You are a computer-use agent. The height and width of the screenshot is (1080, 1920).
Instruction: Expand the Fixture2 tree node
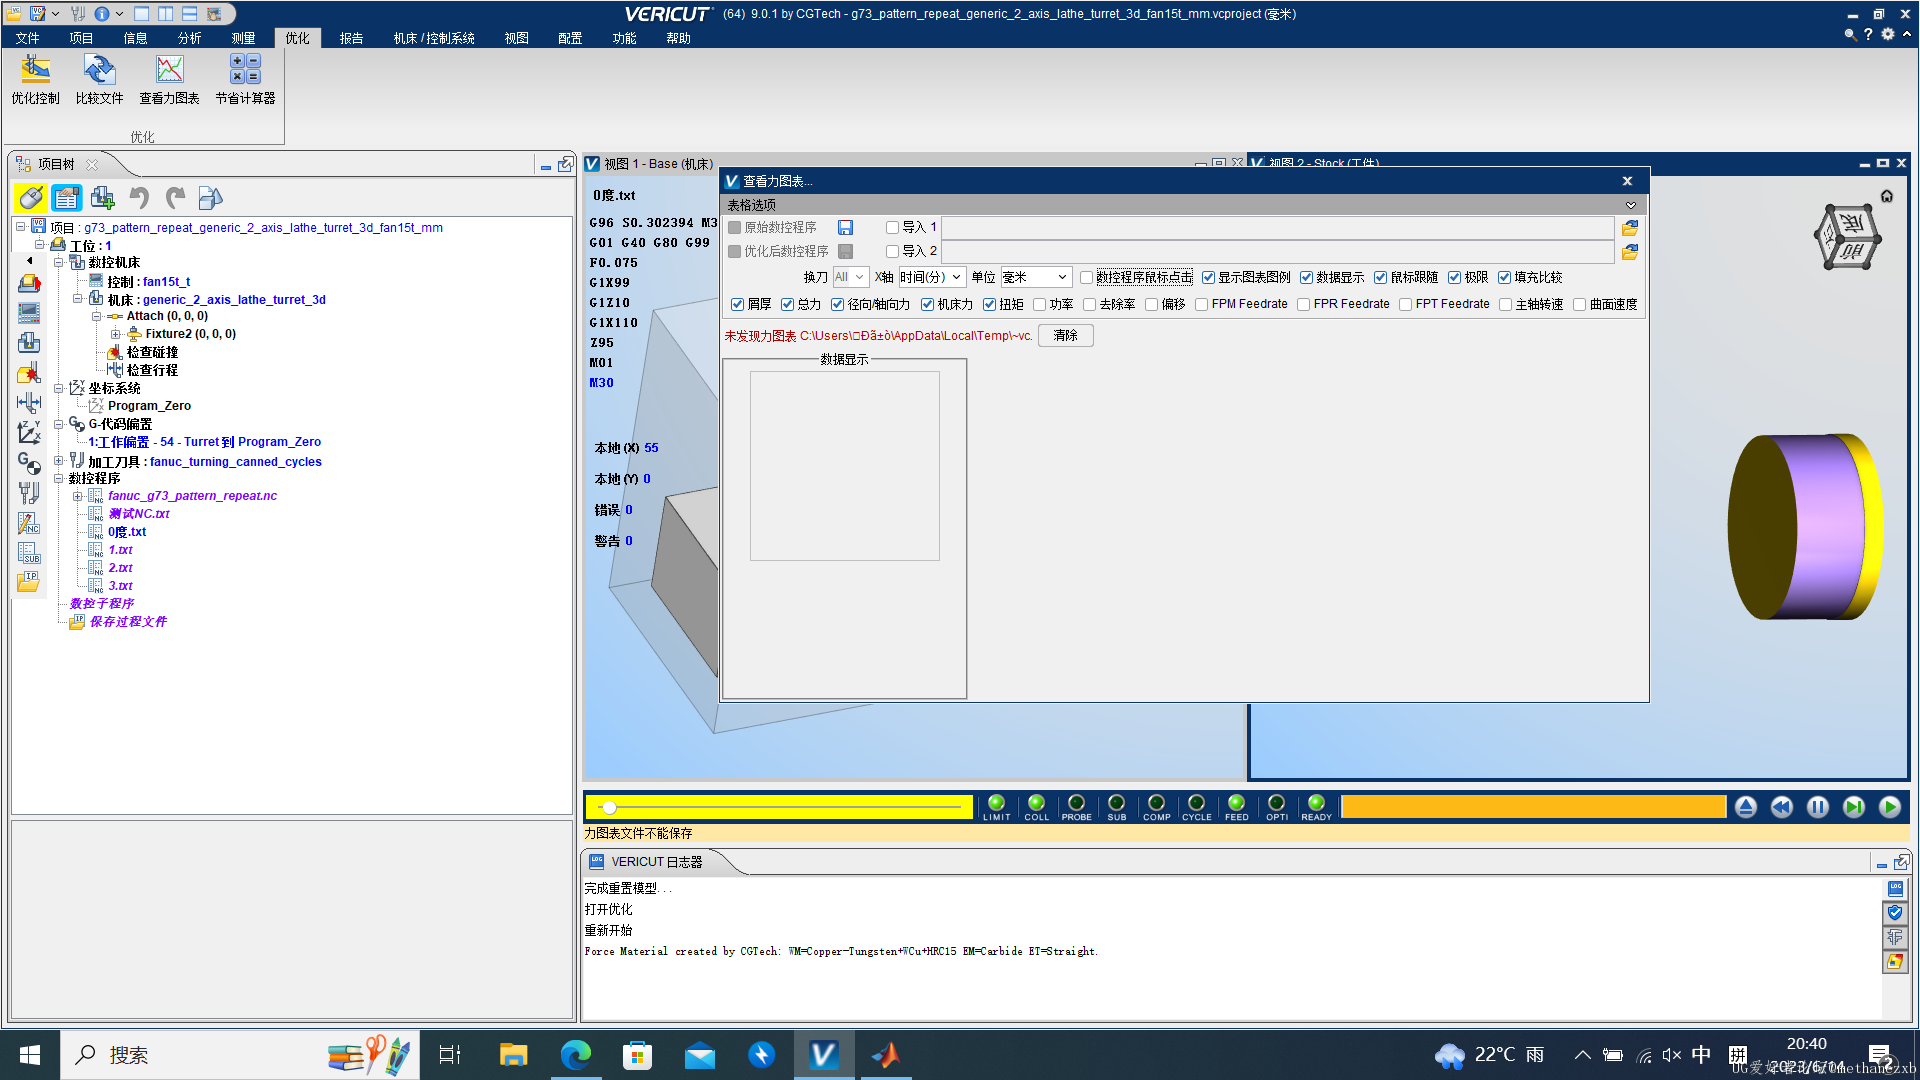[115, 334]
